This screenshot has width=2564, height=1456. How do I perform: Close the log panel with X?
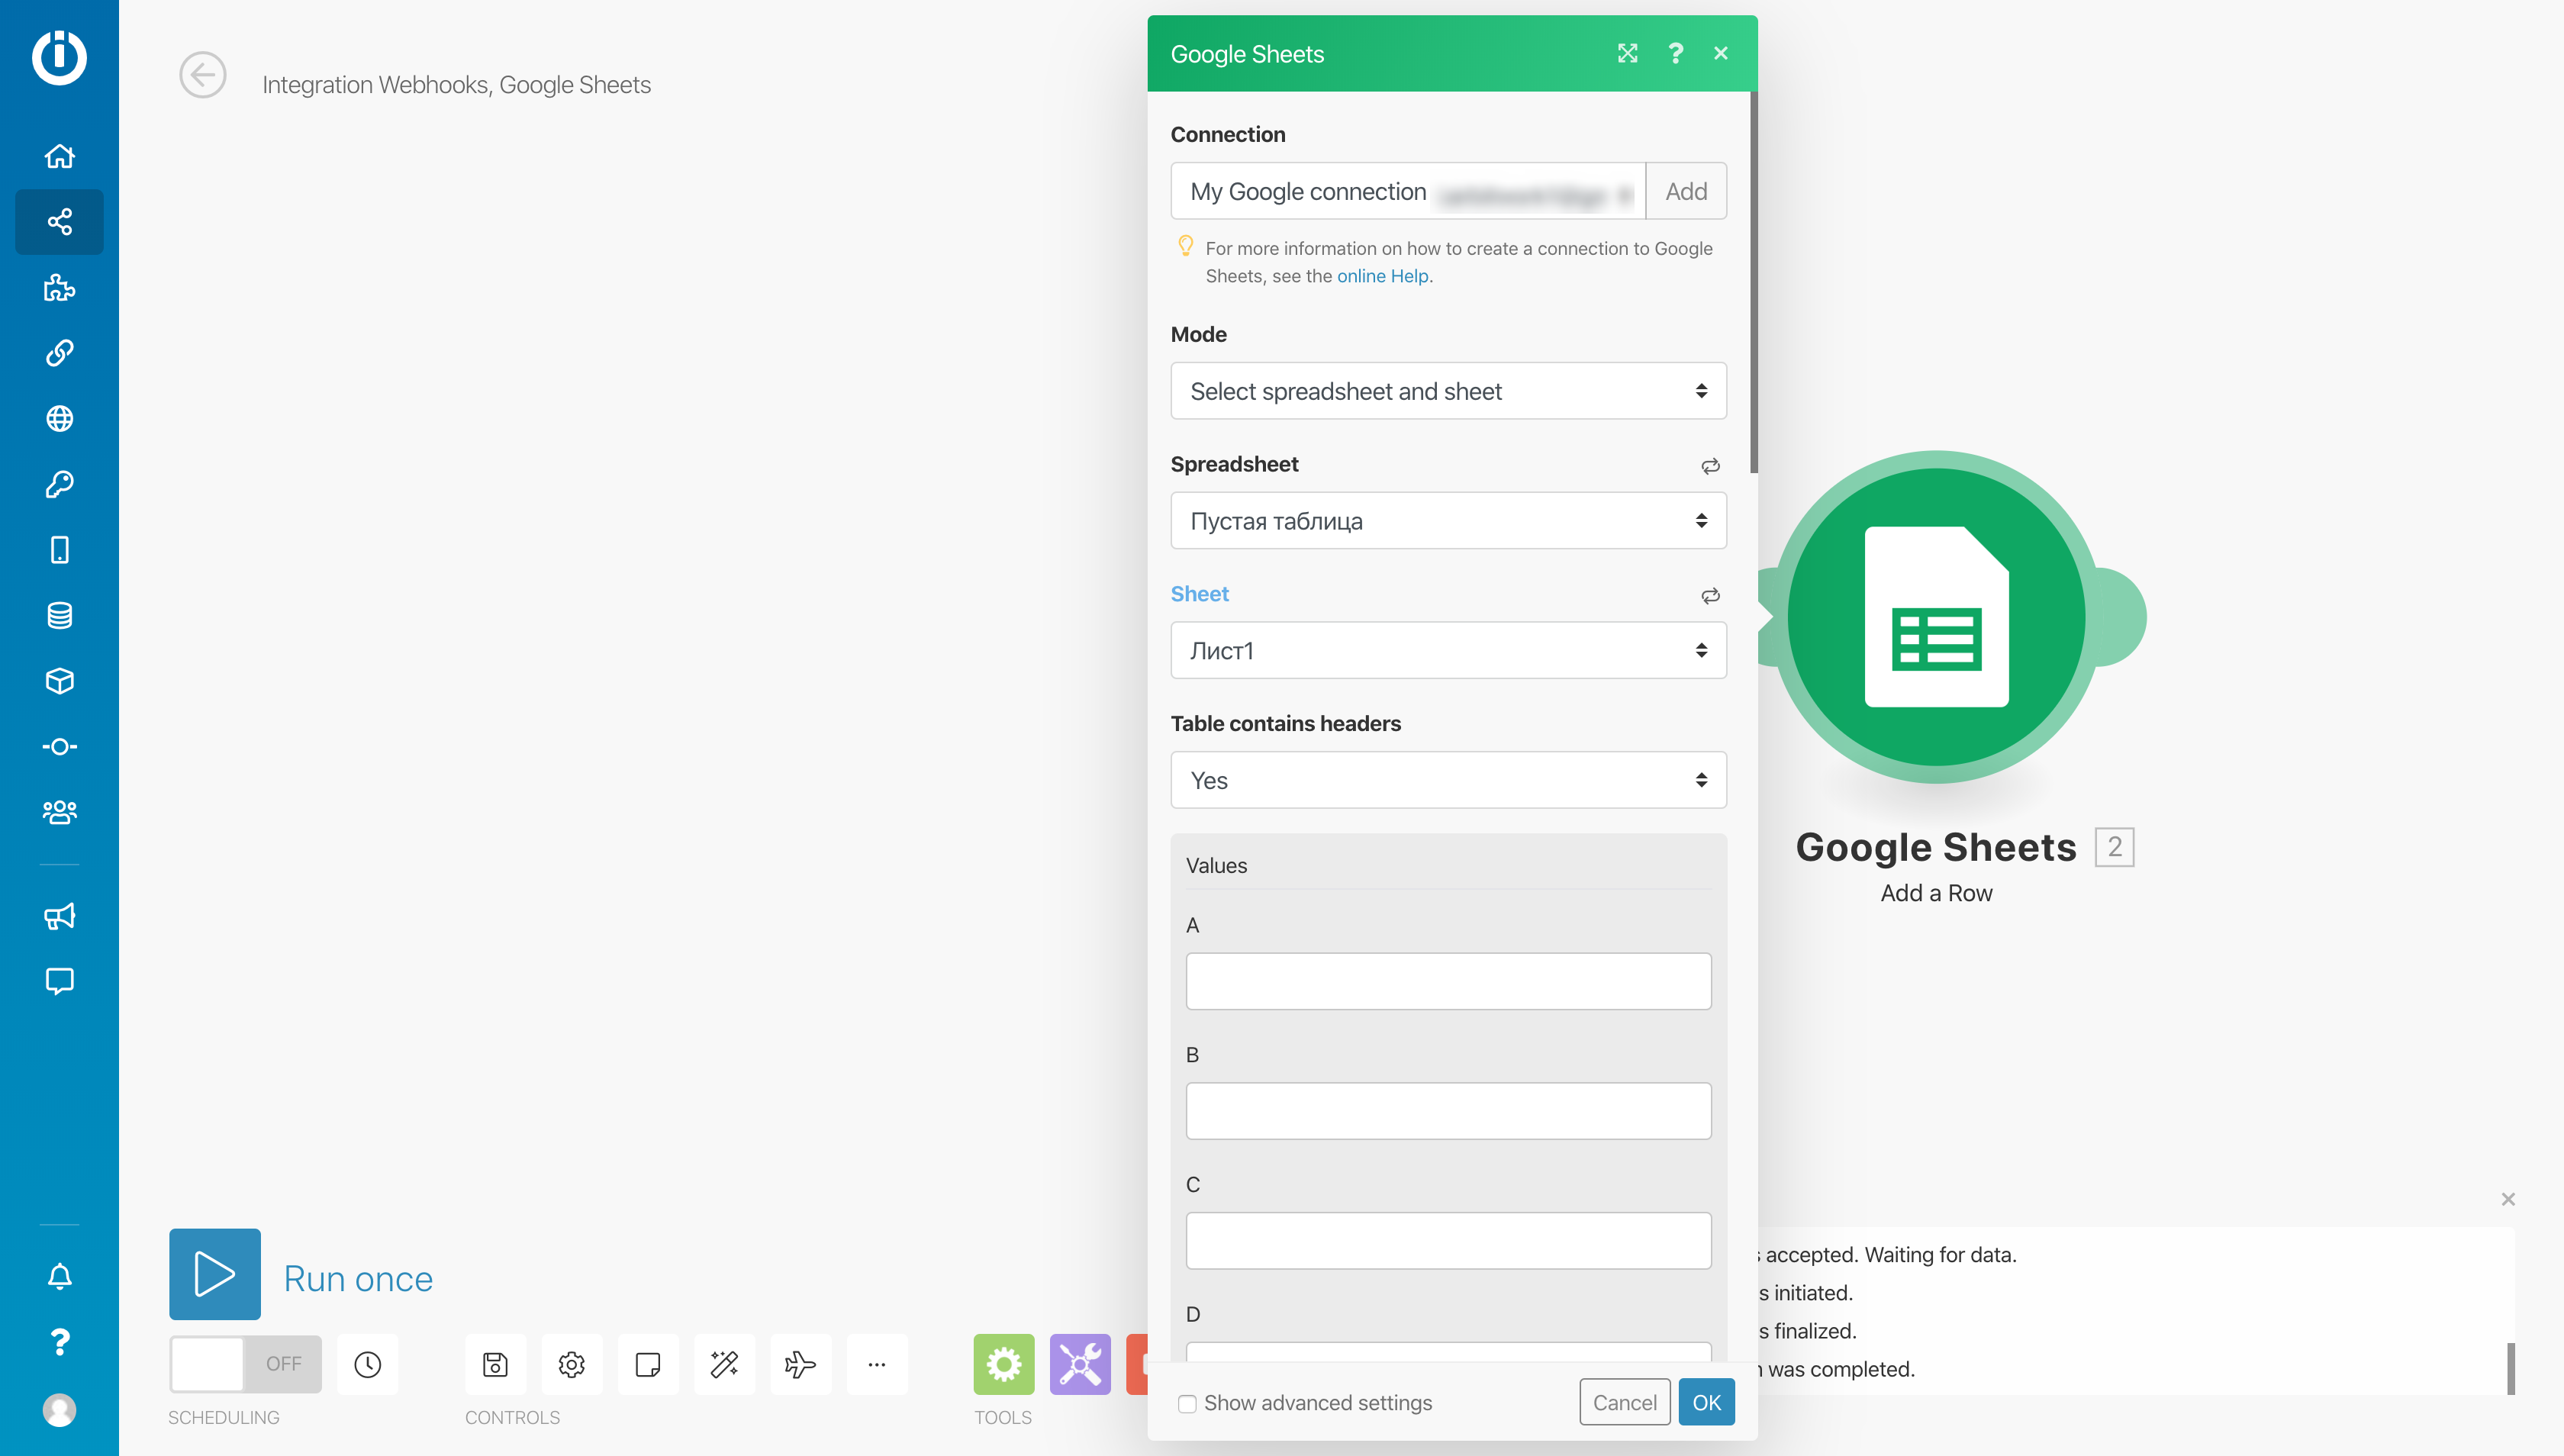[2508, 1199]
